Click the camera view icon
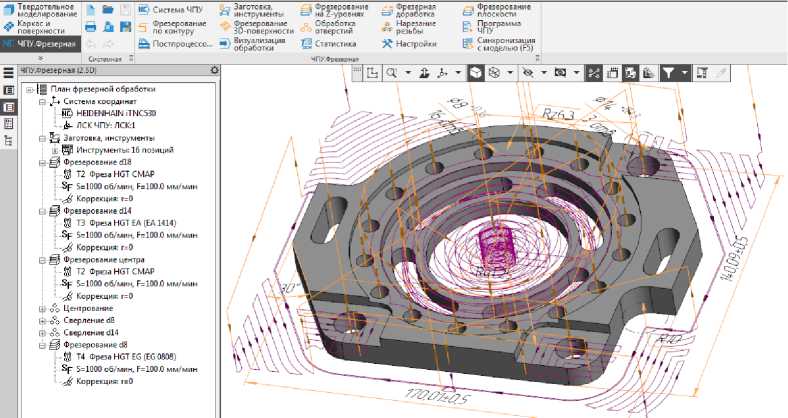The image size is (788, 418). click(x=560, y=73)
